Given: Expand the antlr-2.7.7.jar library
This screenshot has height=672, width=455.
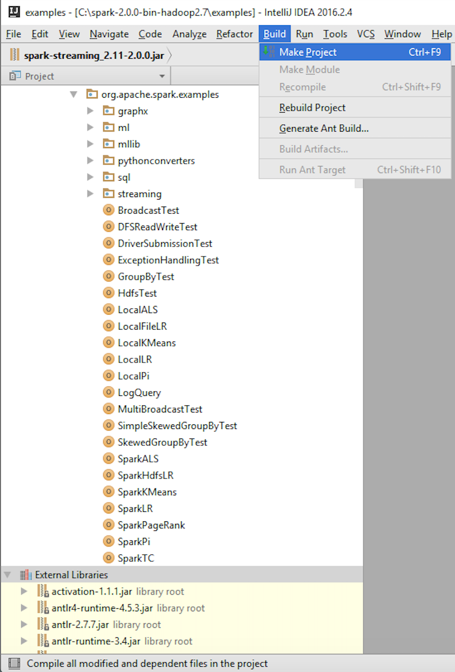Looking at the screenshot, I should (24, 624).
